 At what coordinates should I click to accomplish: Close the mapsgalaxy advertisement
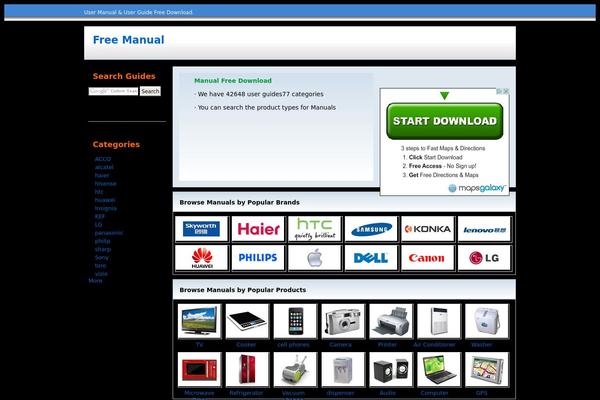[506, 91]
